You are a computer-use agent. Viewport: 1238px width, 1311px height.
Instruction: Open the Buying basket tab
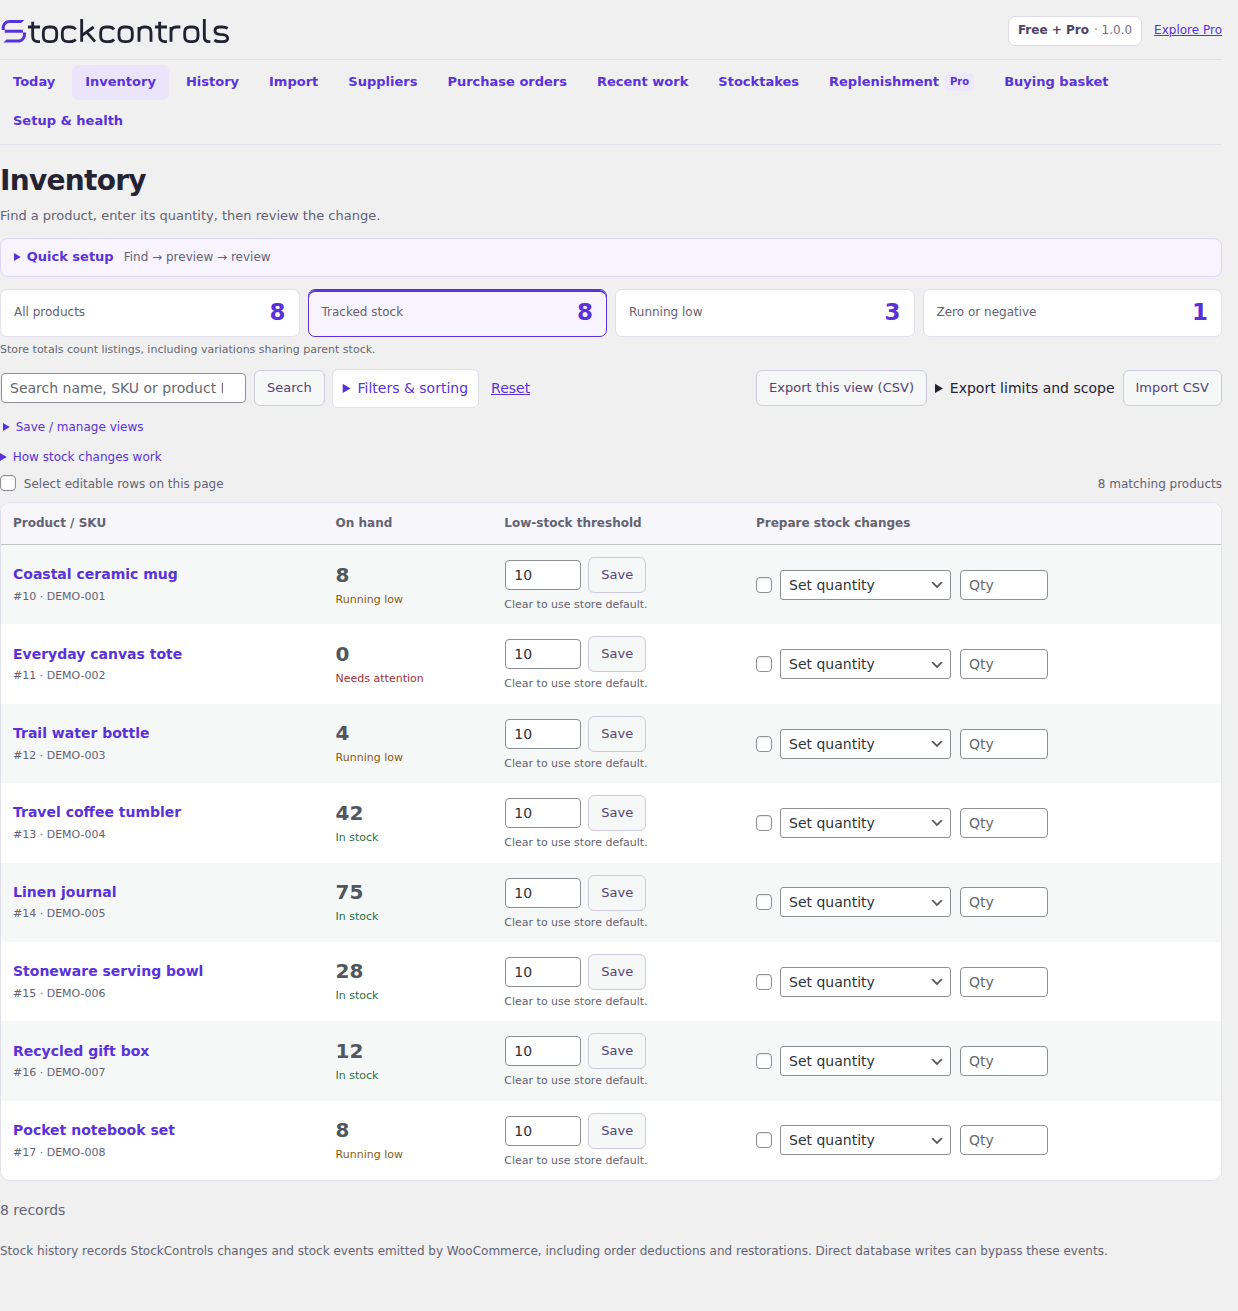(x=1056, y=82)
